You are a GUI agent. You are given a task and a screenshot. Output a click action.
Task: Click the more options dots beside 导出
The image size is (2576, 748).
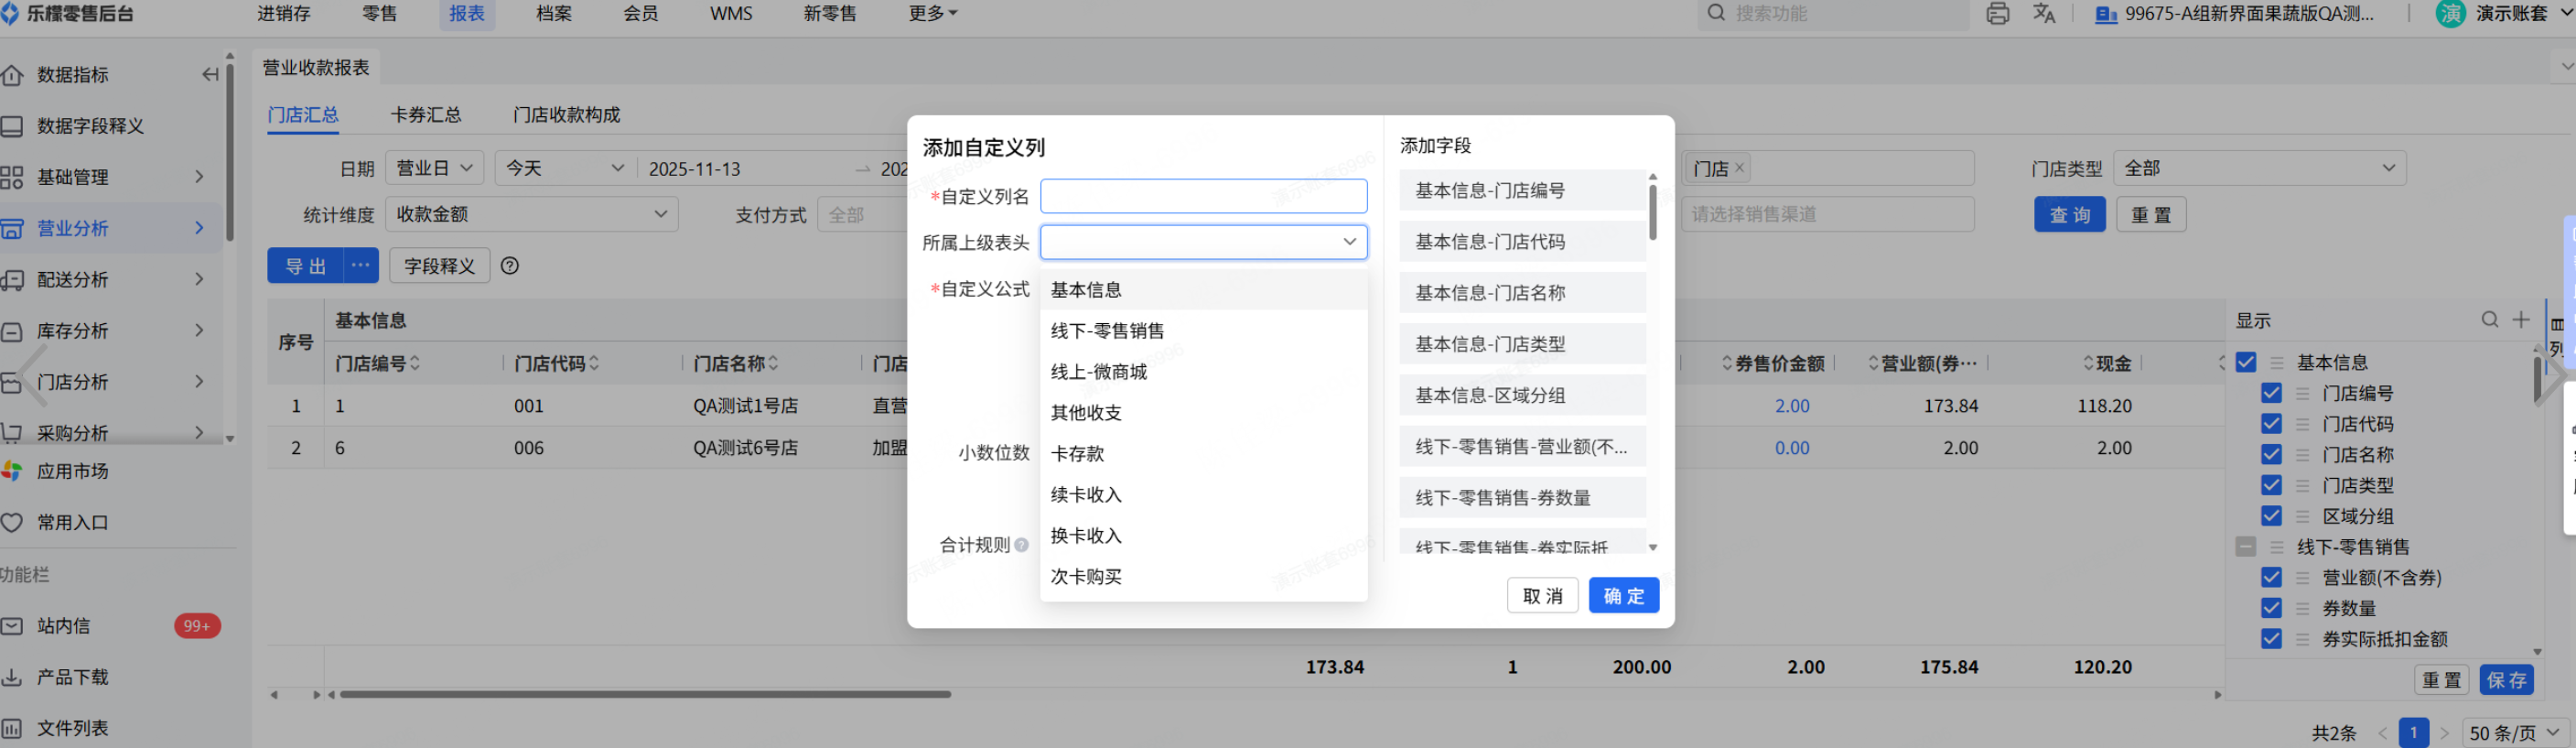361,266
